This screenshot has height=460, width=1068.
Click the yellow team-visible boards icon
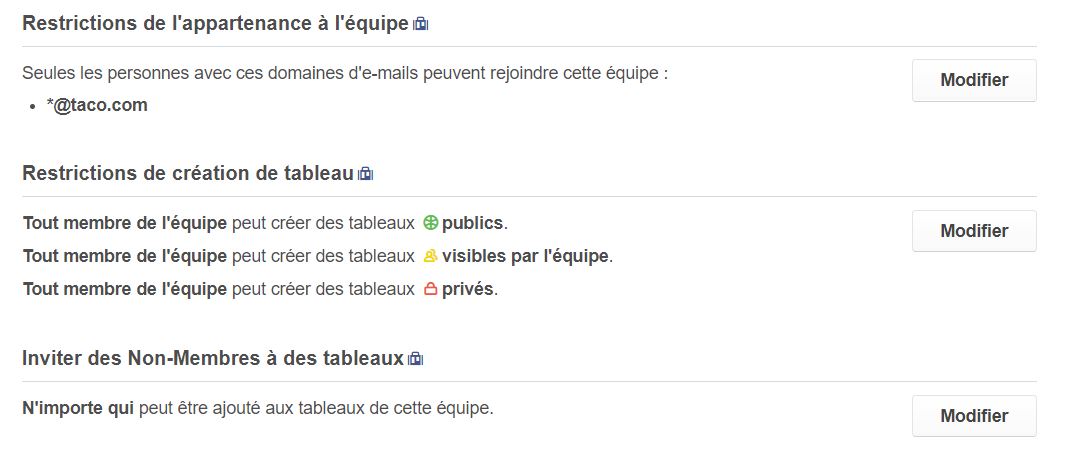point(431,256)
